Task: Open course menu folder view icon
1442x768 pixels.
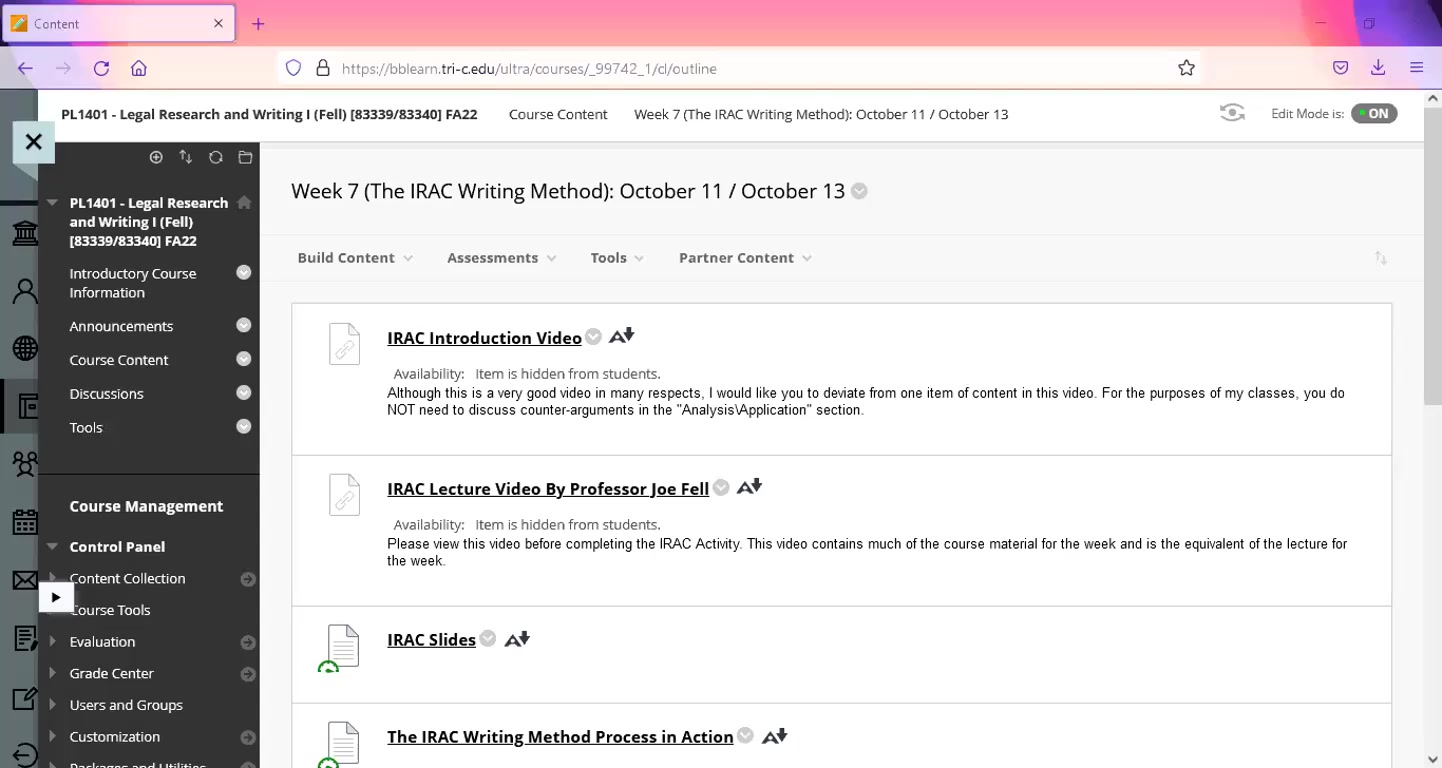Action: point(245,157)
